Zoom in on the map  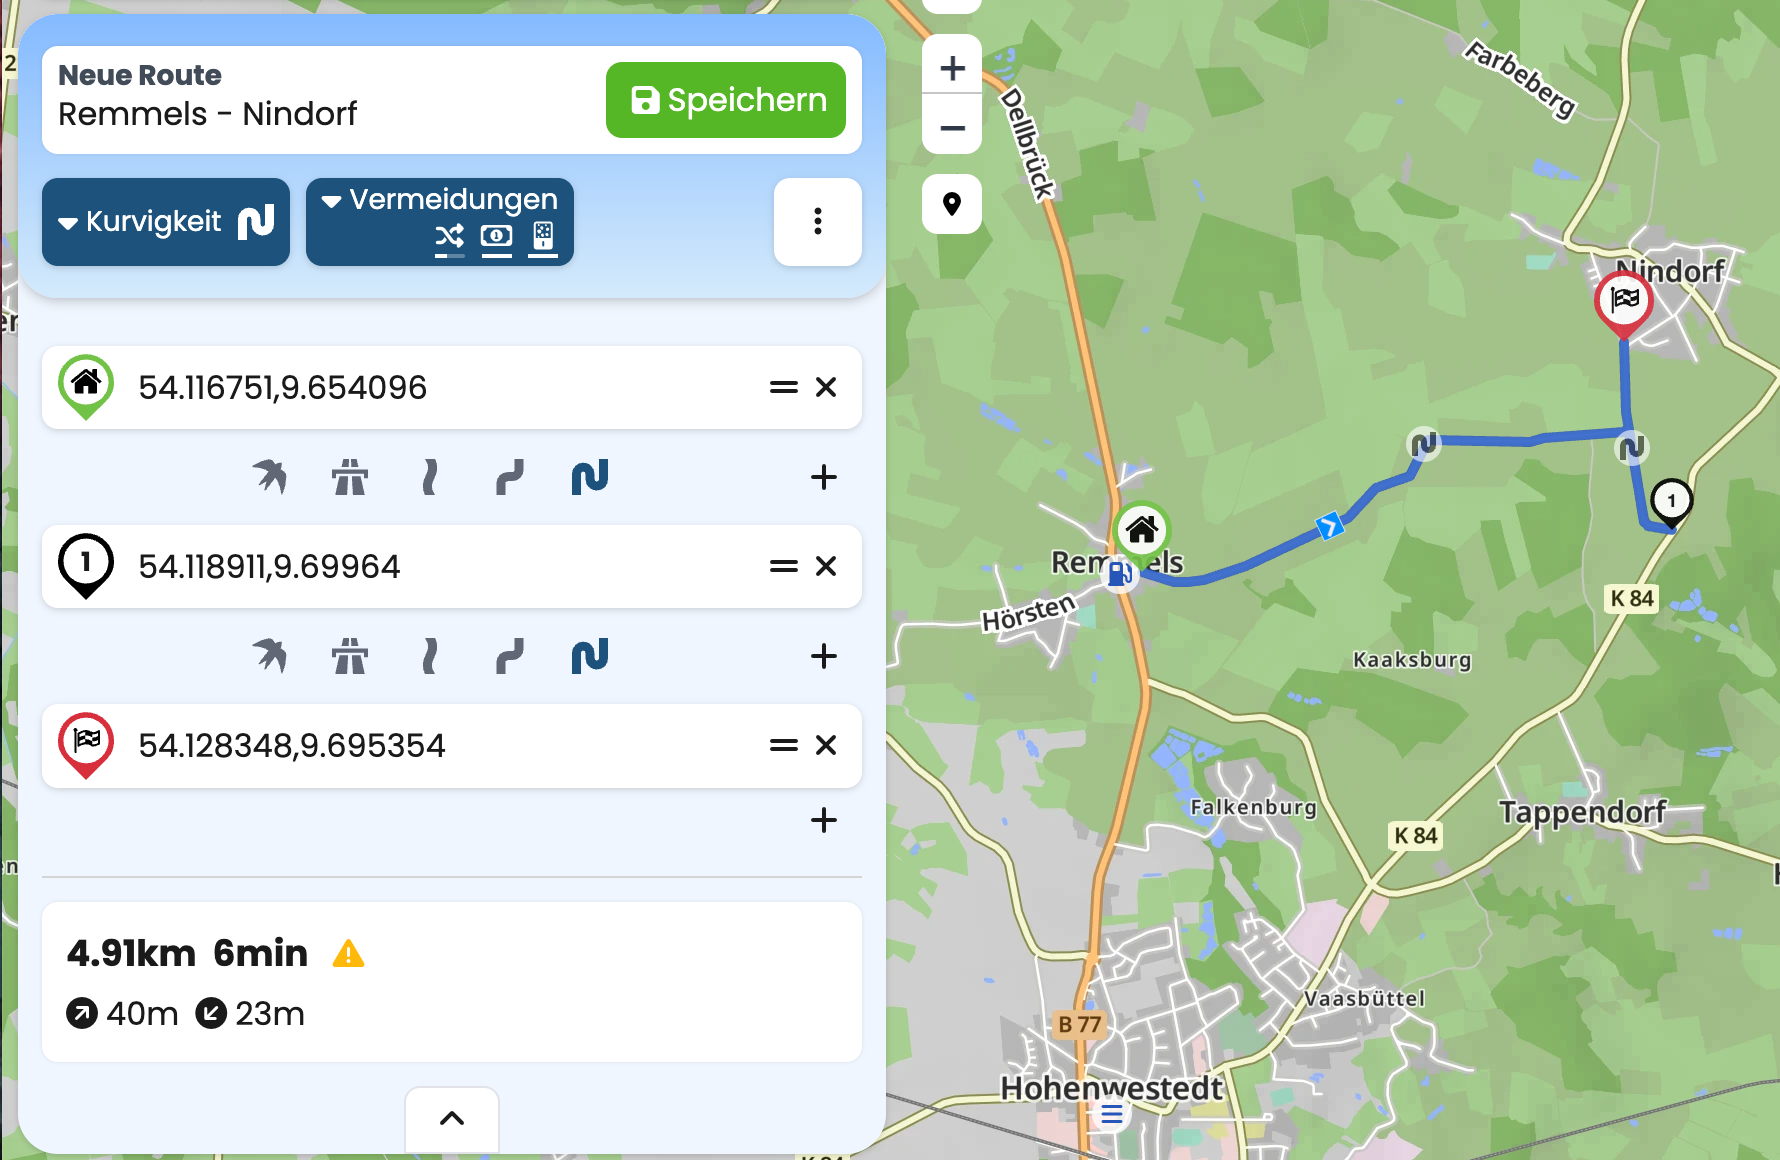tap(952, 68)
